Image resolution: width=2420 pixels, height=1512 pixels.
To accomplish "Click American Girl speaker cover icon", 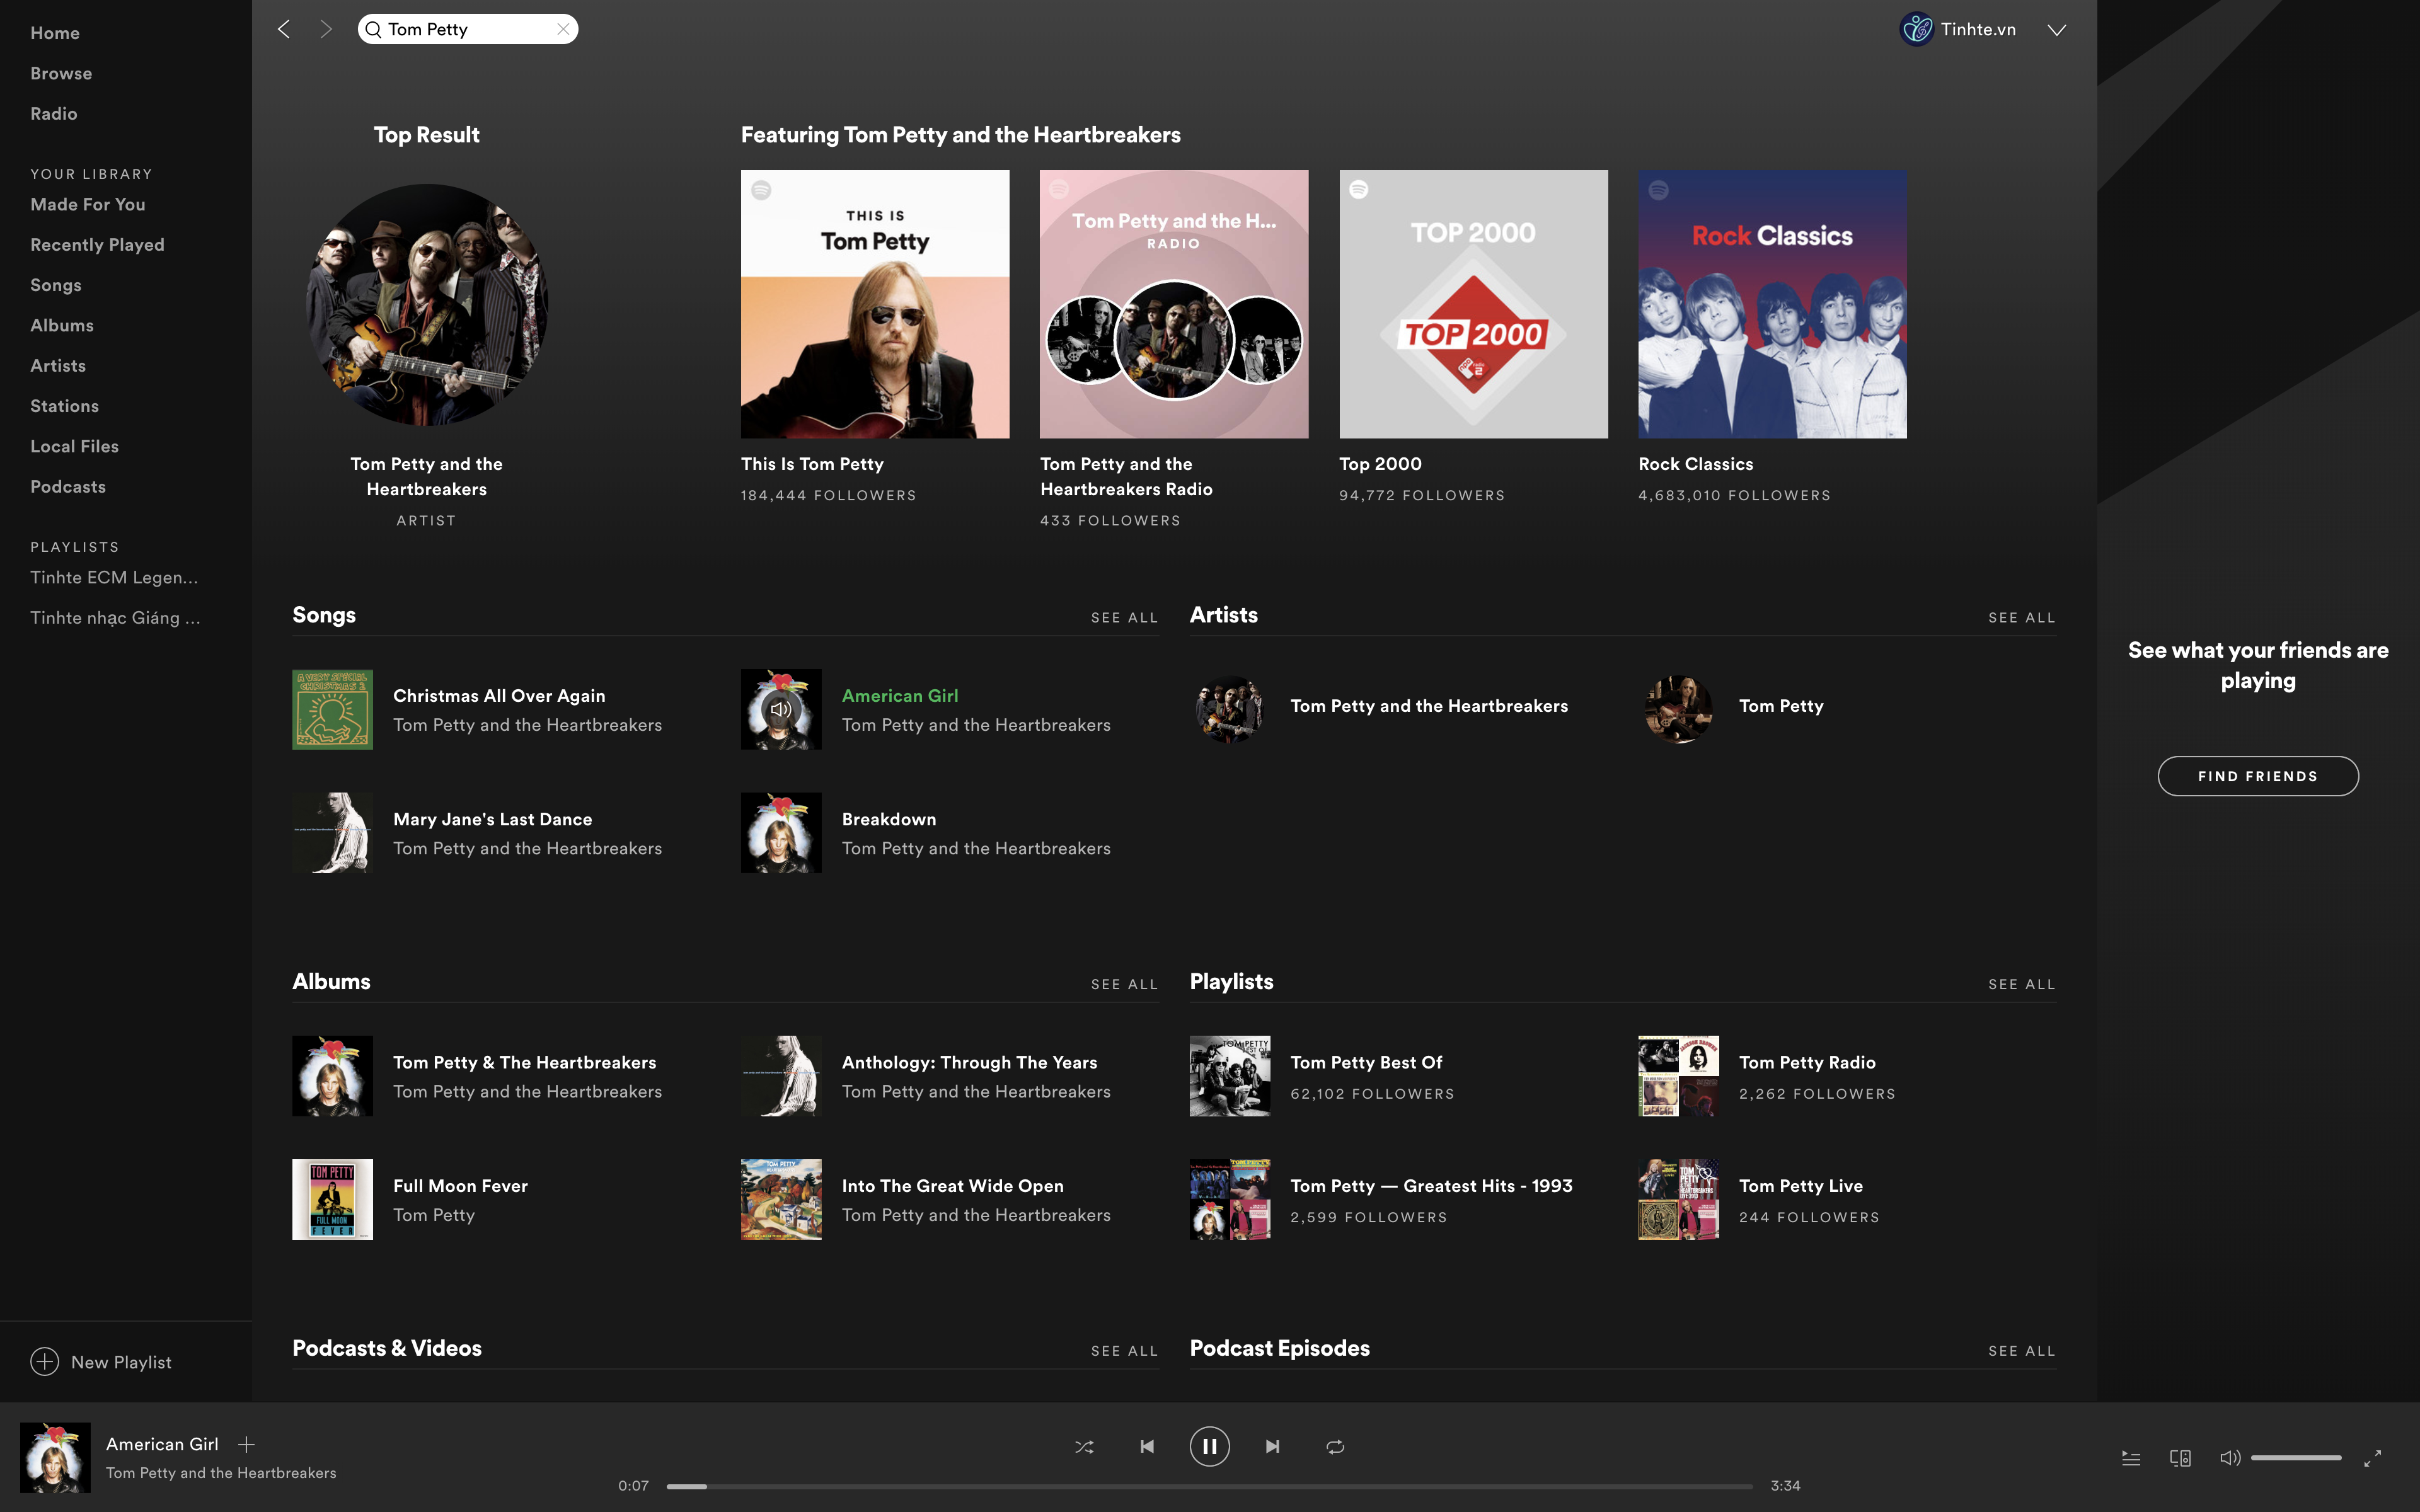I will coord(781,709).
